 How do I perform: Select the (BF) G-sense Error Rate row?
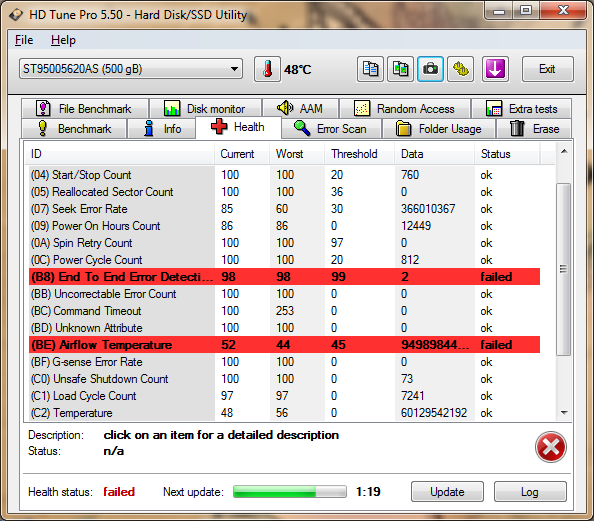pyautogui.click(x=284, y=362)
